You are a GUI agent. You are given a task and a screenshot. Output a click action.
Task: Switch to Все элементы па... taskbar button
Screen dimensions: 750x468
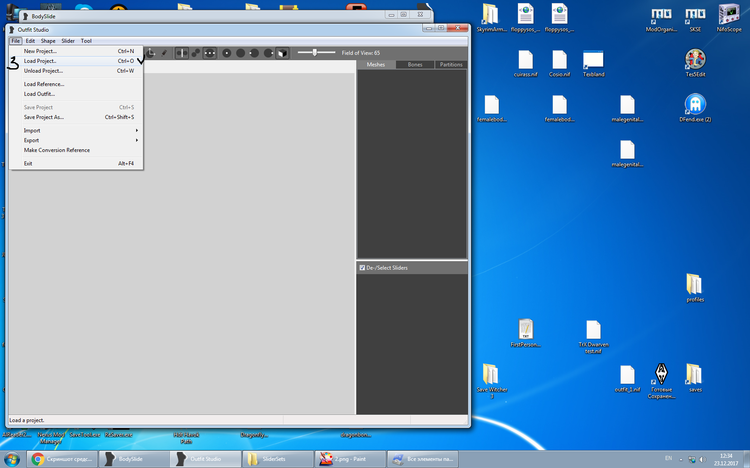(422, 459)
